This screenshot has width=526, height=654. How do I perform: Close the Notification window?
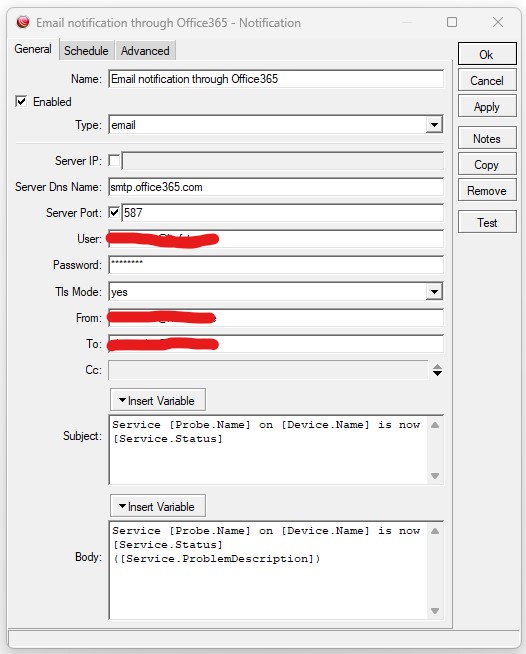coord(498,22)
